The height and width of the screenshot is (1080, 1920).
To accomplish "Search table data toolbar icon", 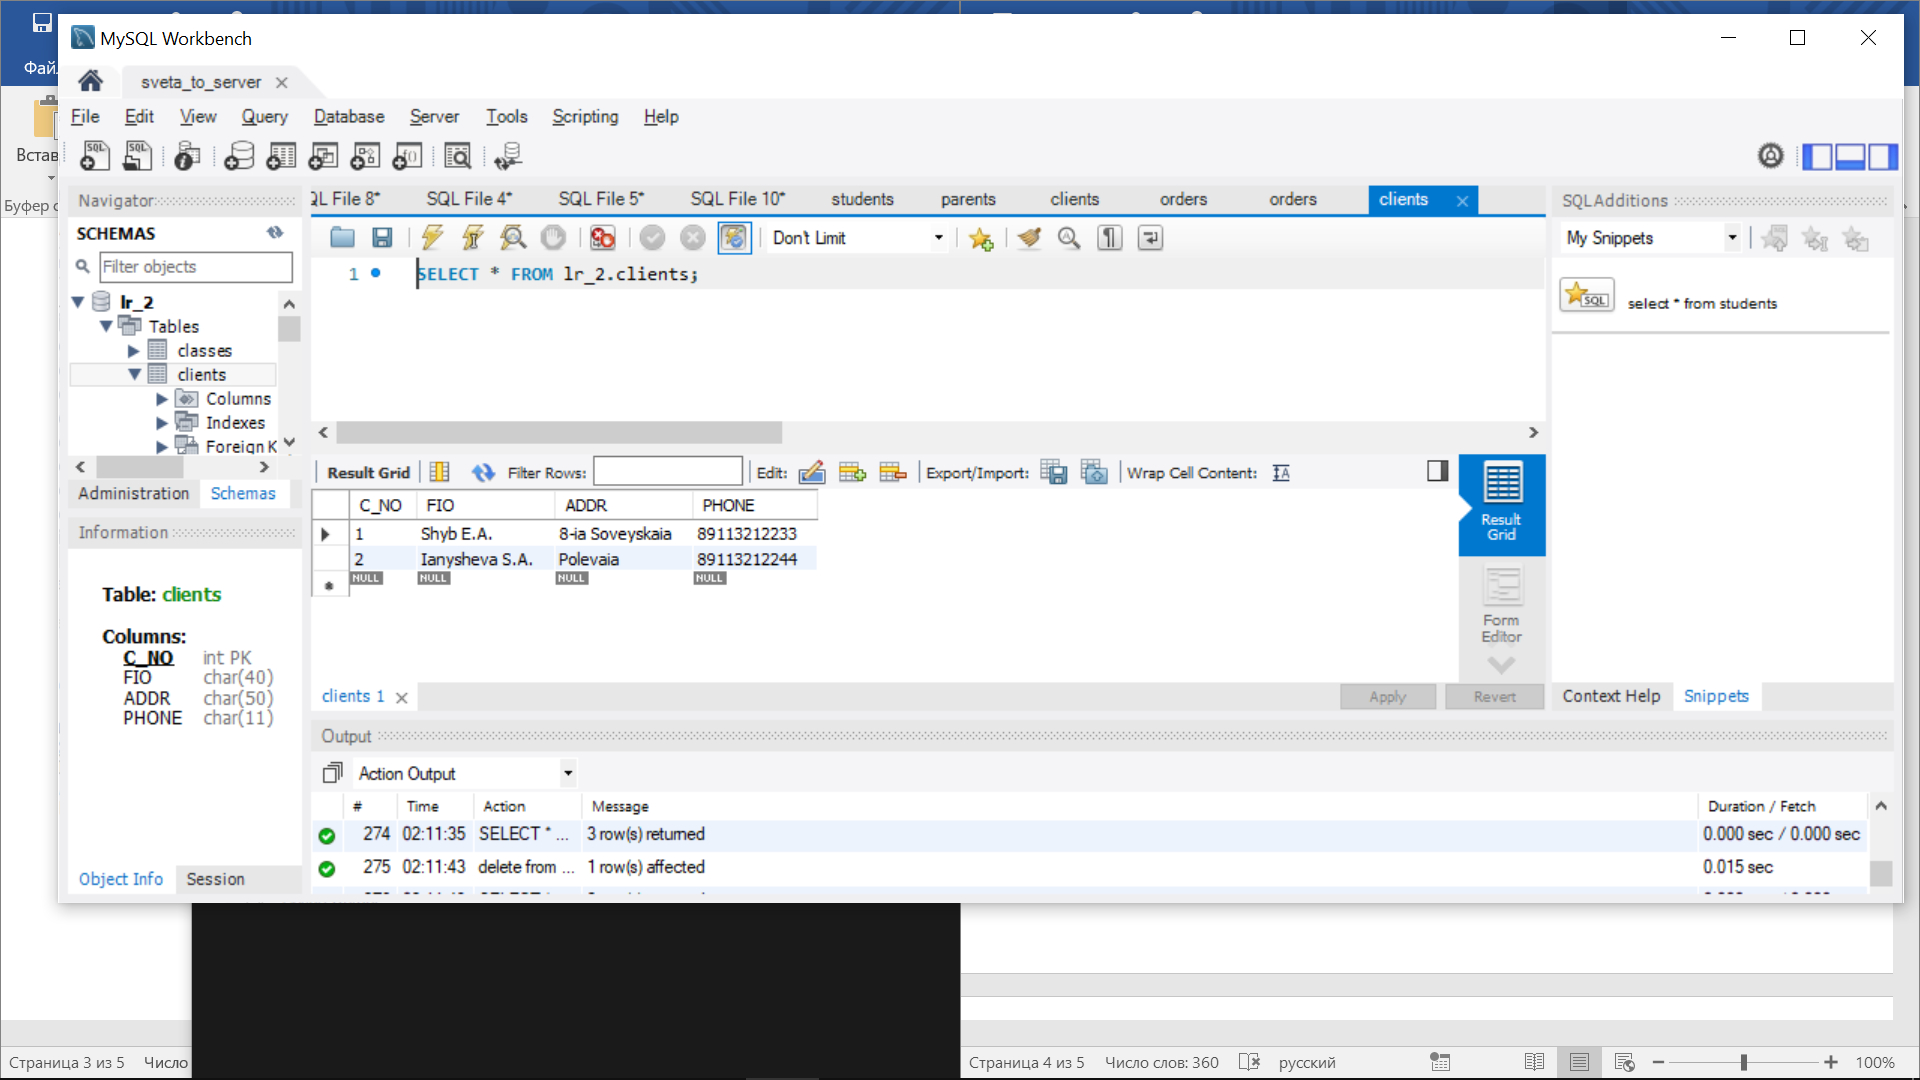I will pyautogui.click(x=457, y=156).
